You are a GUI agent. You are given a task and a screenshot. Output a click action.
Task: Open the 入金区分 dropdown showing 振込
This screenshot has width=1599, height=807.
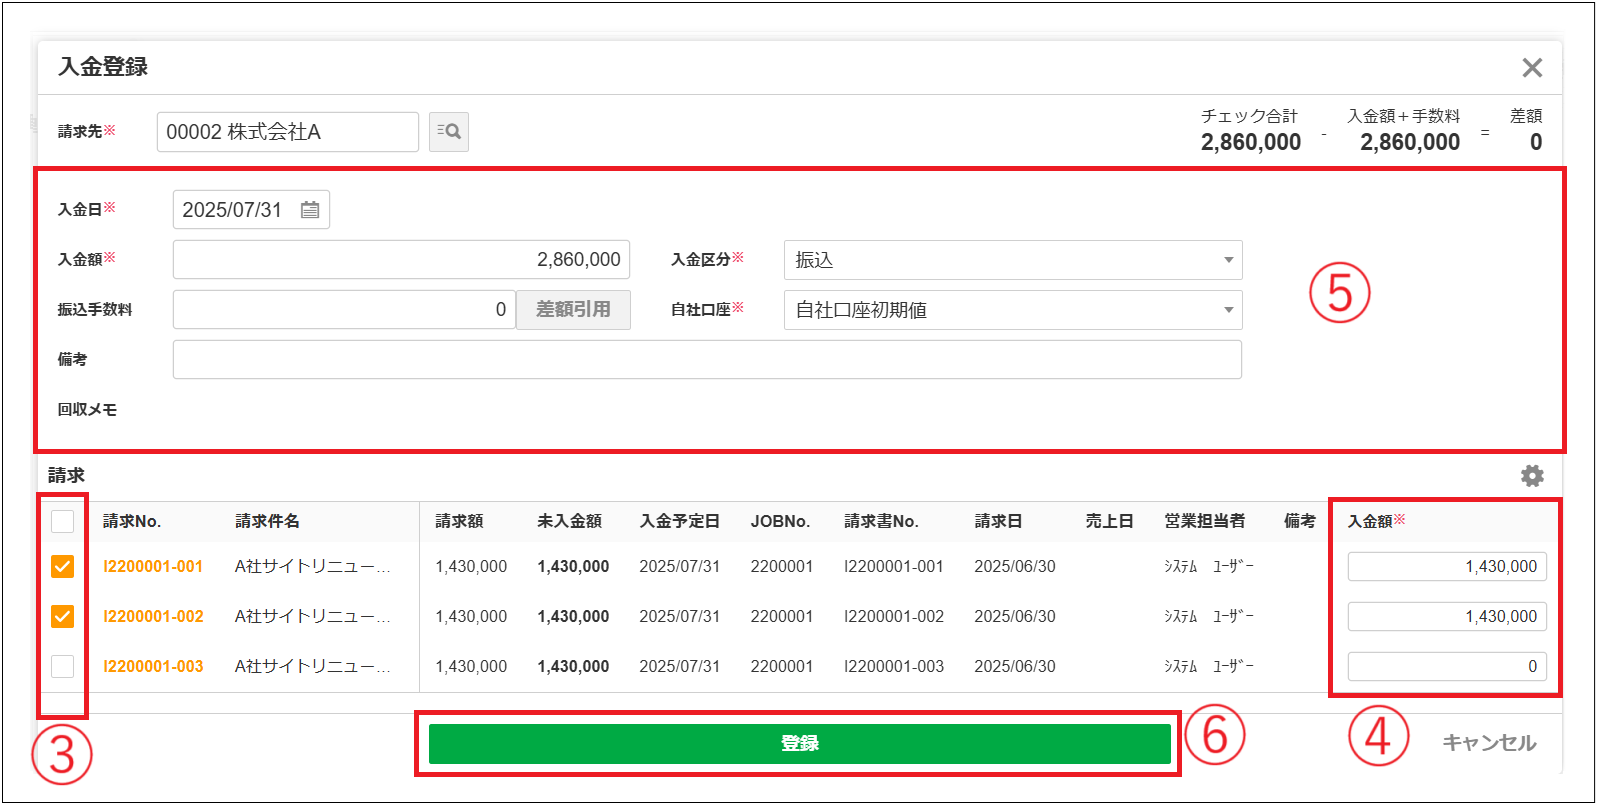(x=1012, y=260)
